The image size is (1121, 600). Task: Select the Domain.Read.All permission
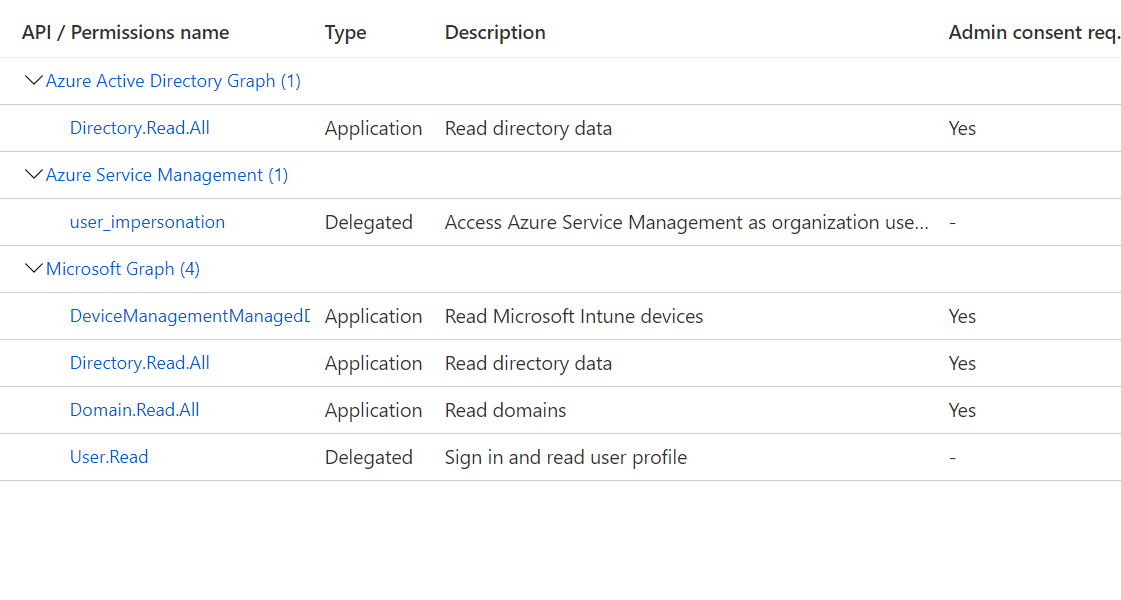coord(134,409)
